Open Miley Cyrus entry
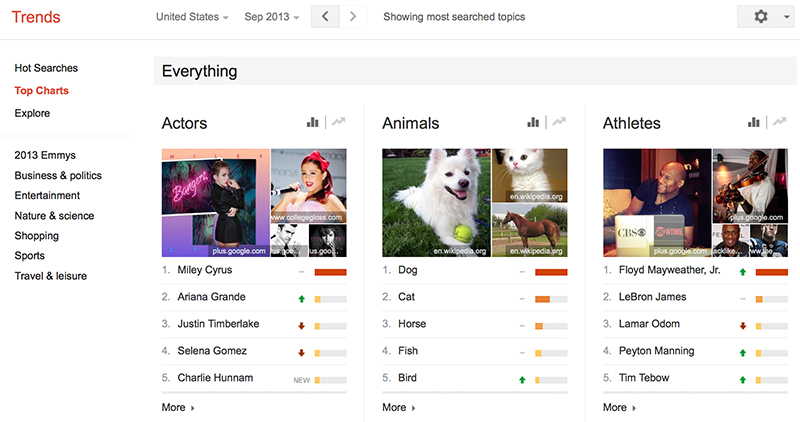Screen dimensions: 800x422 tap(205, 270)
